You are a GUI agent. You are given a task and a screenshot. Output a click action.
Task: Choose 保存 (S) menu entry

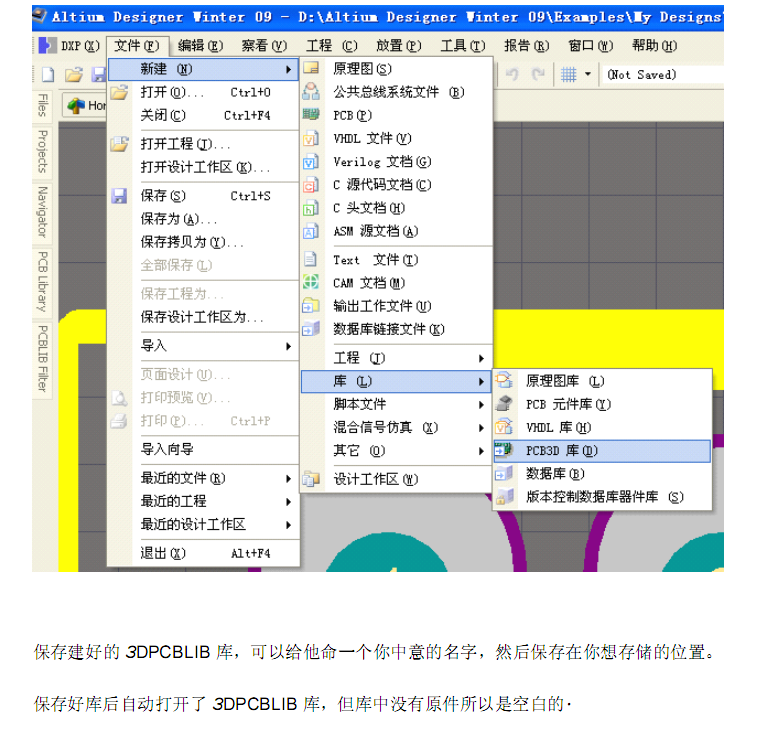click(203, 196)
